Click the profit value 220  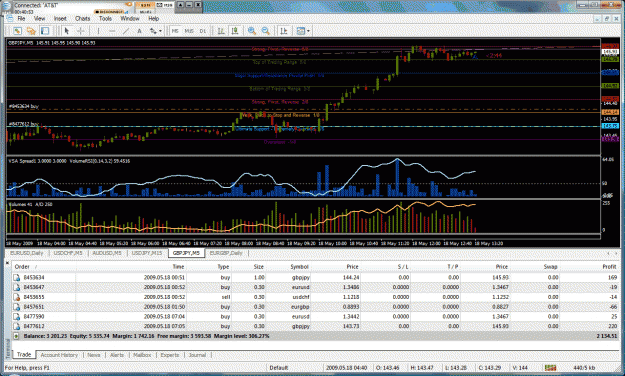coord(613,326)
